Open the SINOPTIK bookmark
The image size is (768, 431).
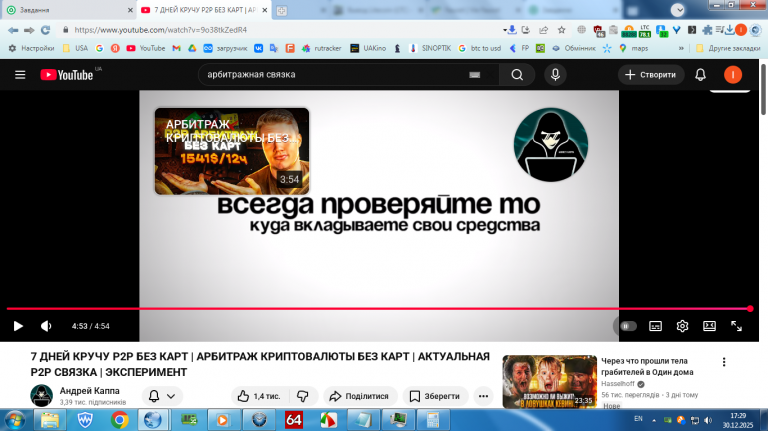(x=430, y=48)
